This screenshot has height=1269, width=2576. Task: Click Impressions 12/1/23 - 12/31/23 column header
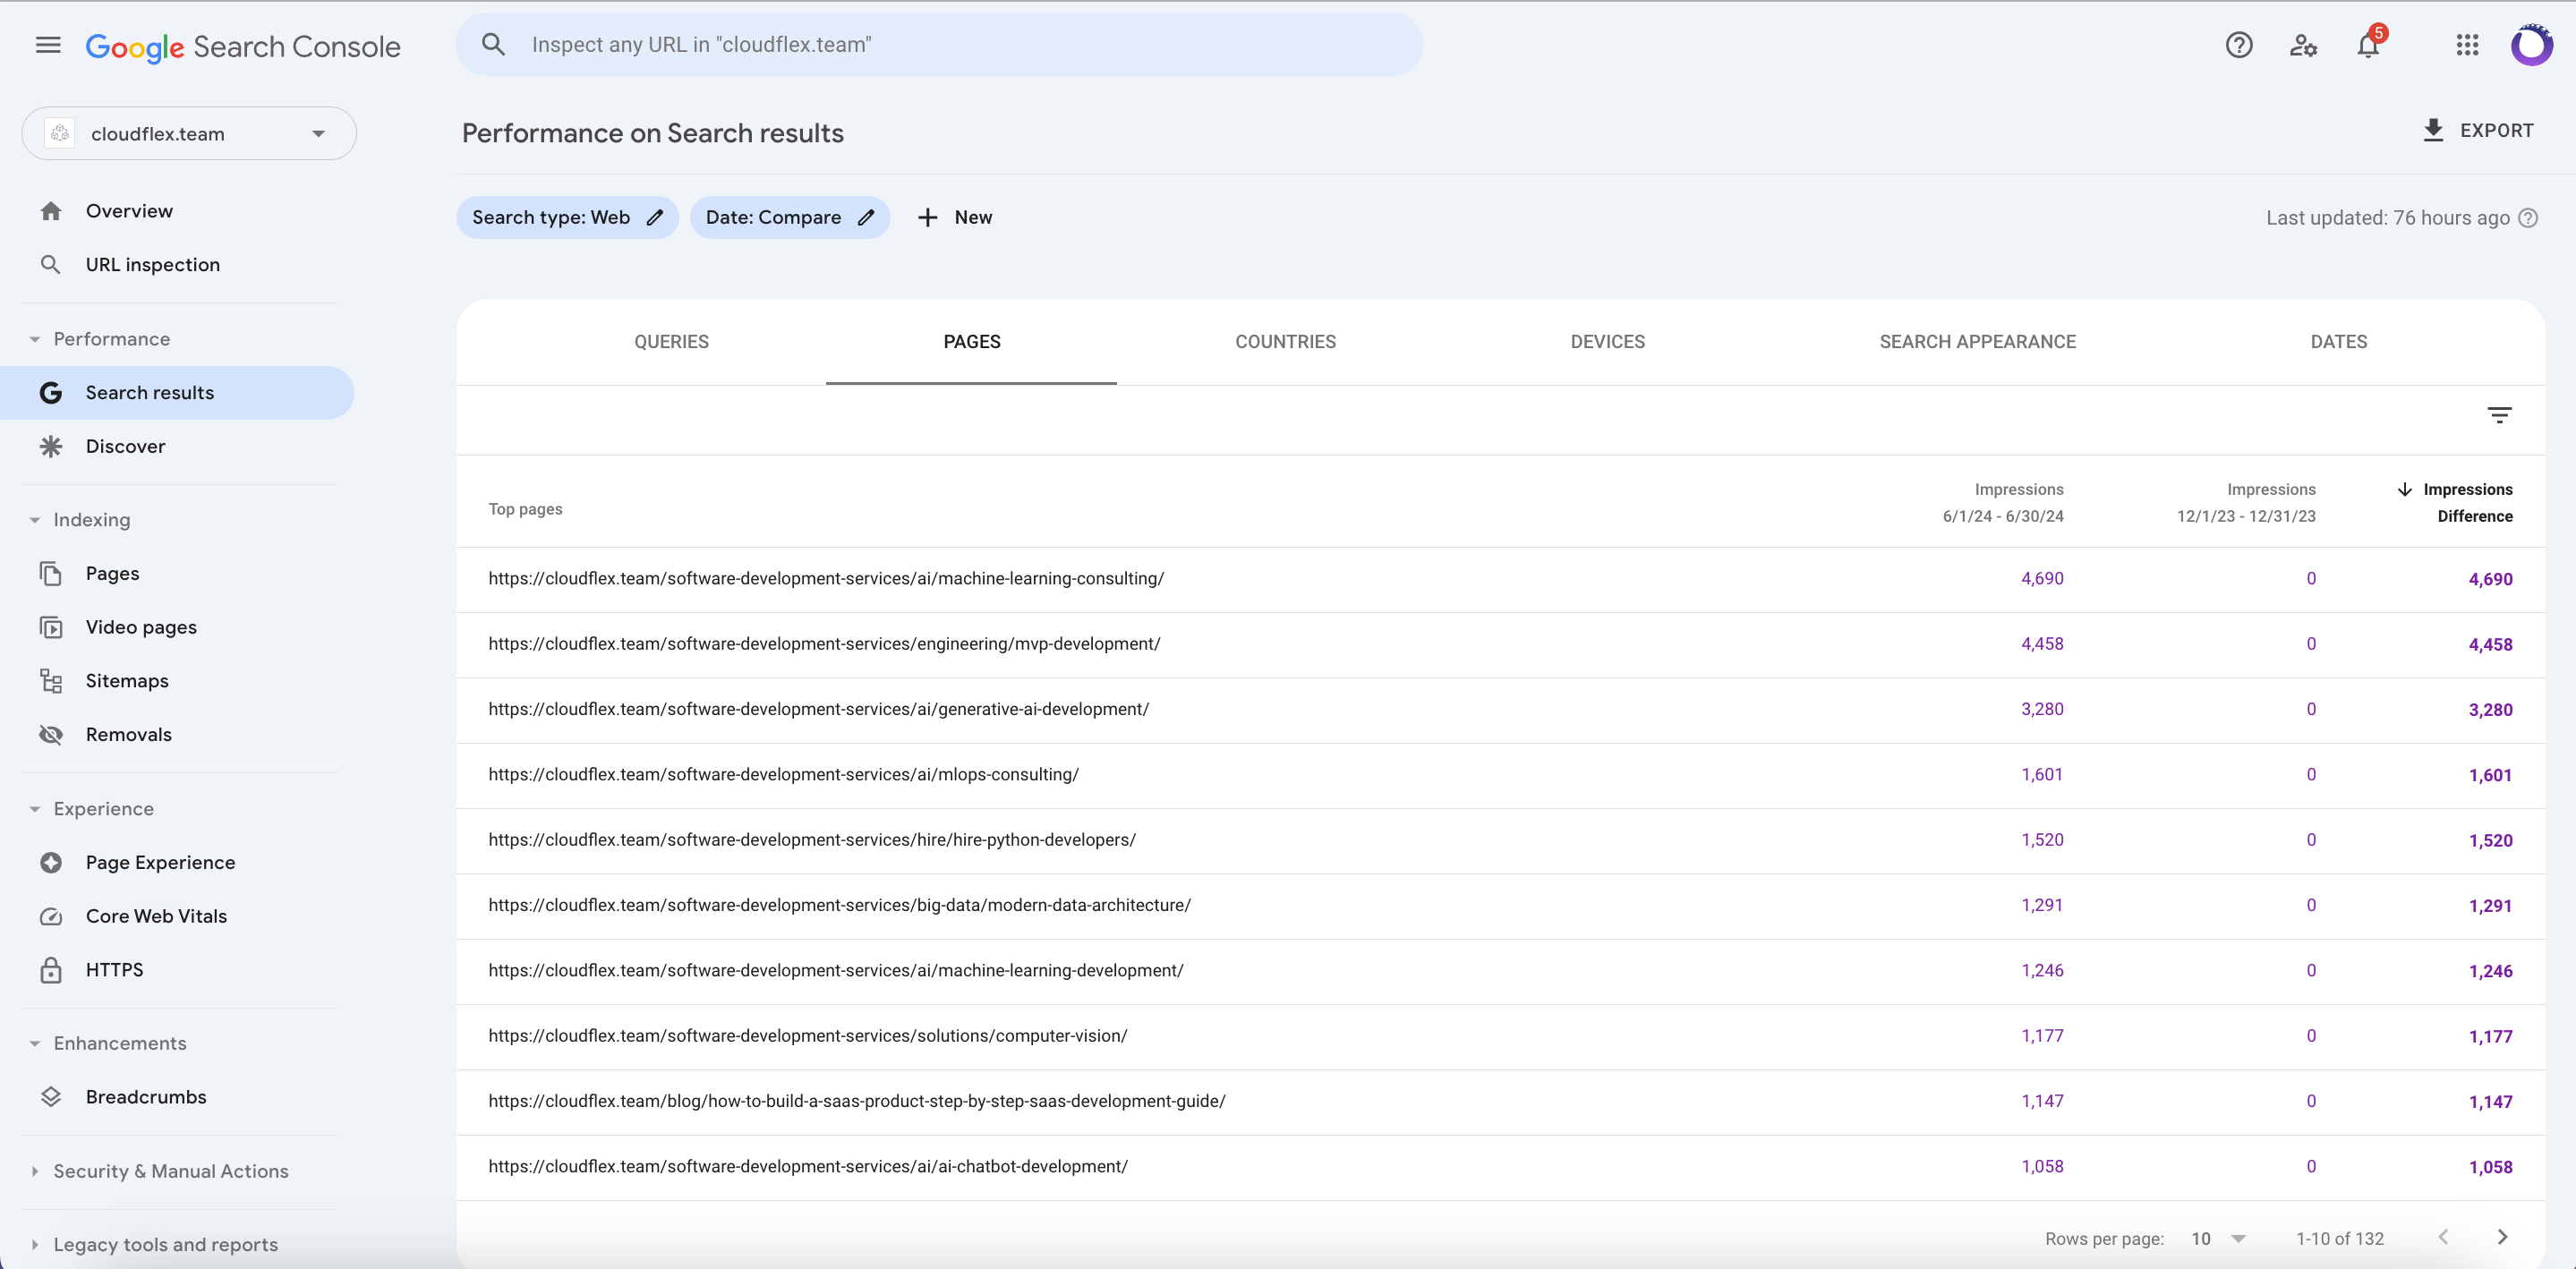(x=2246, y=502)
